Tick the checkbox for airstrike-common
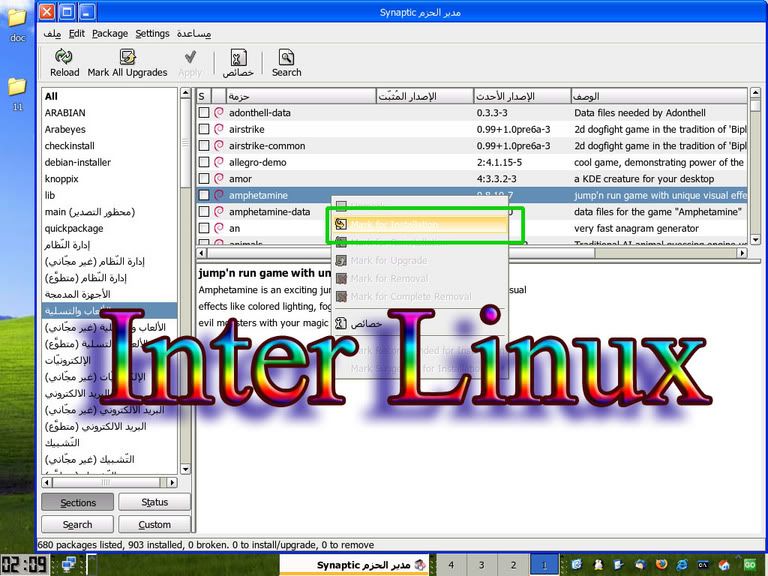 click(204, 145)
